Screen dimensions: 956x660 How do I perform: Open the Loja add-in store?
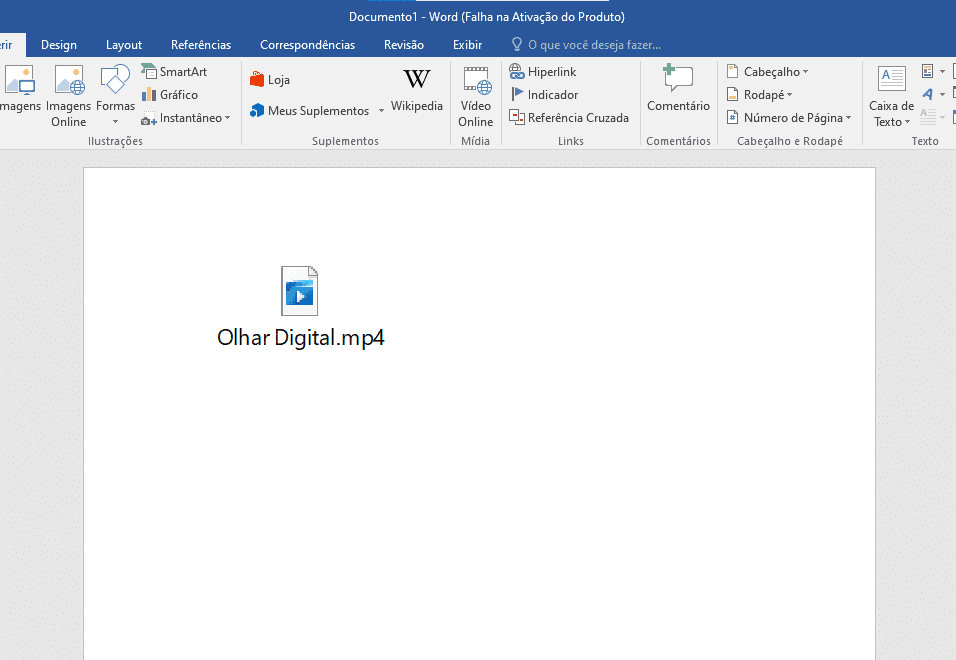pos(270,80)
